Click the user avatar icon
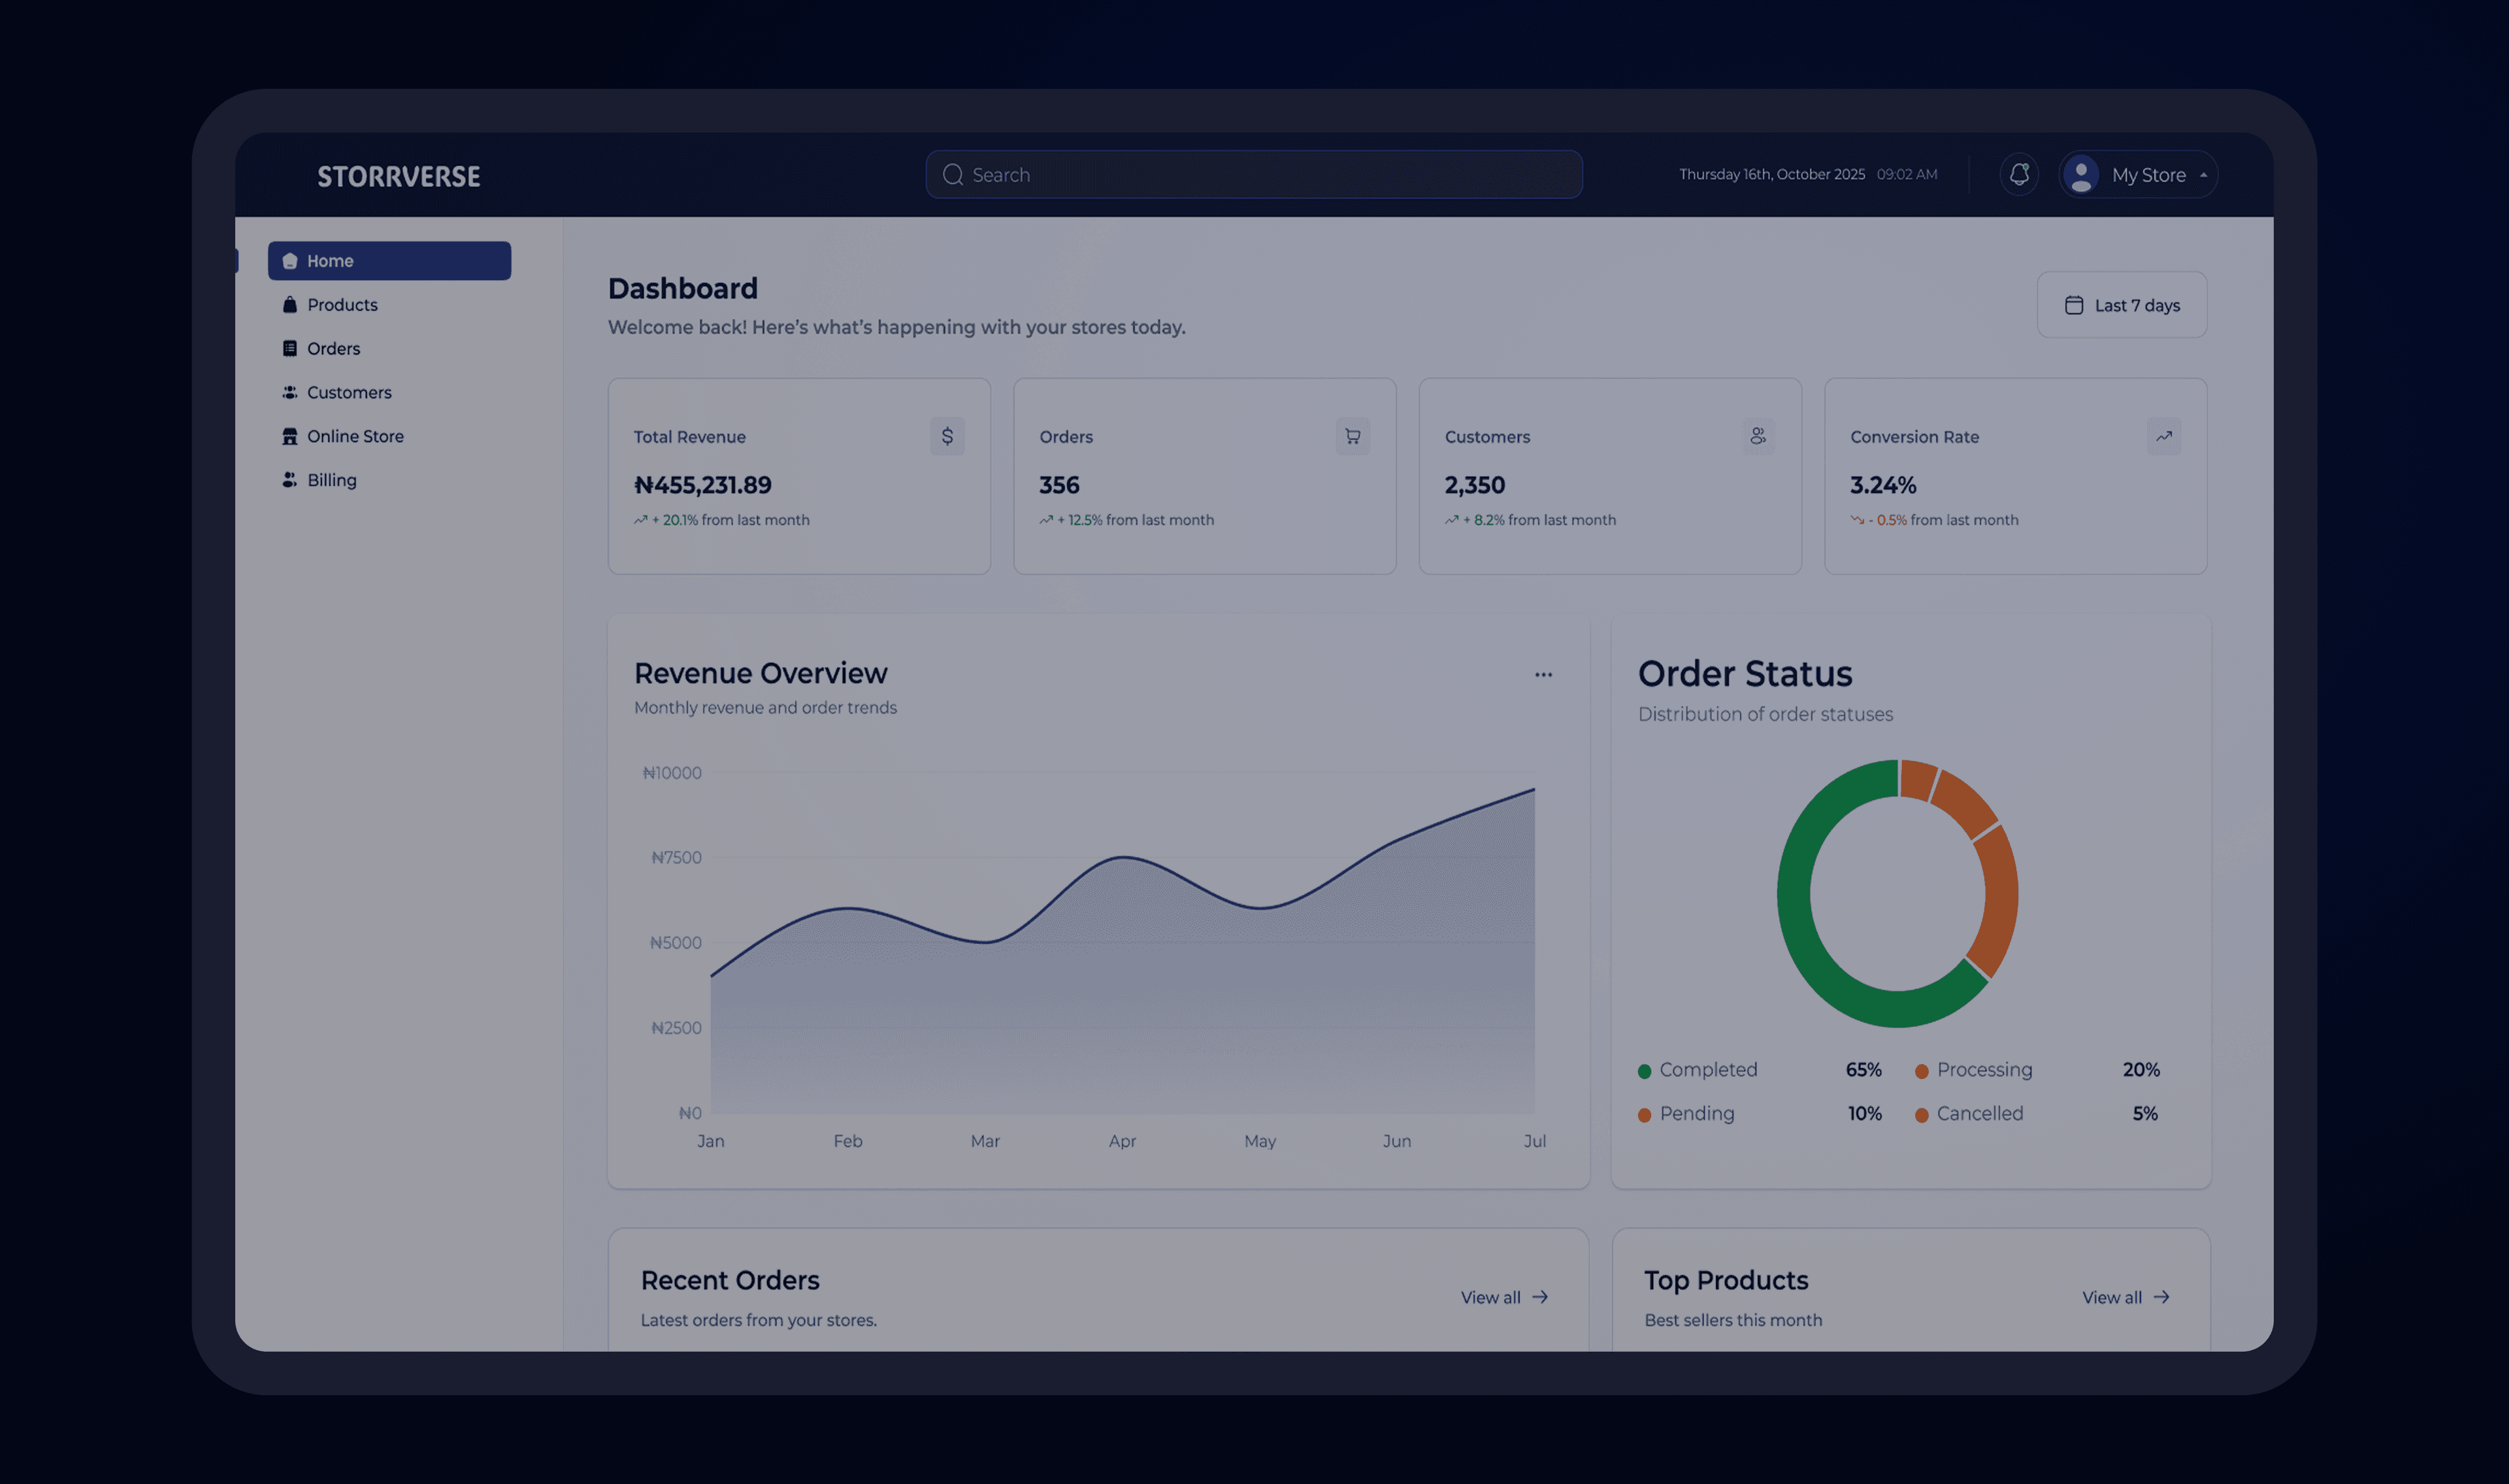The width and height of the screenshot is (2509, 1484). [2081, 175]
